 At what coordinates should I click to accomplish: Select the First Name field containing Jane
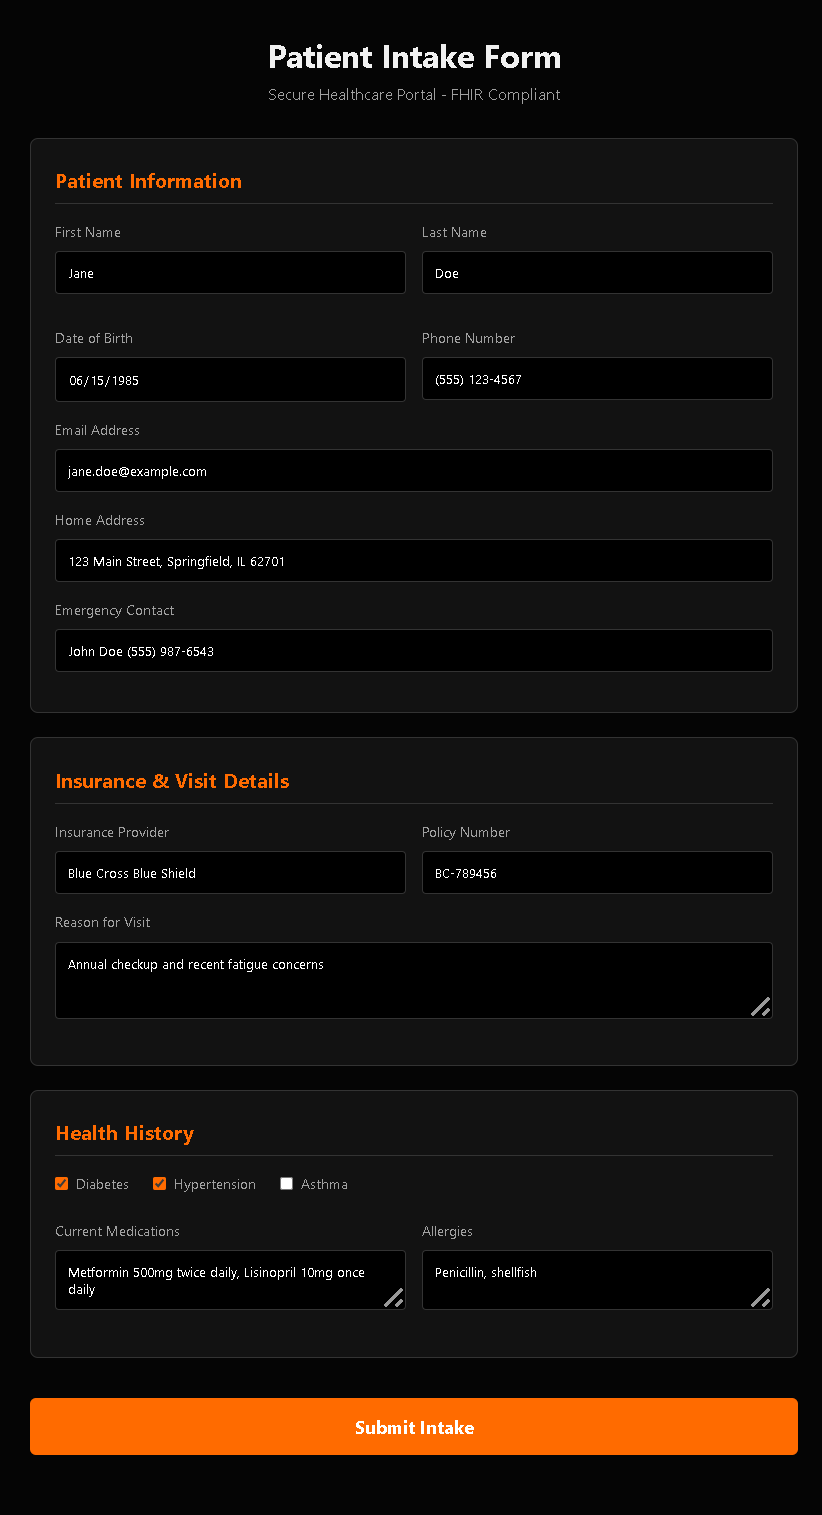[x=230, y=272]
